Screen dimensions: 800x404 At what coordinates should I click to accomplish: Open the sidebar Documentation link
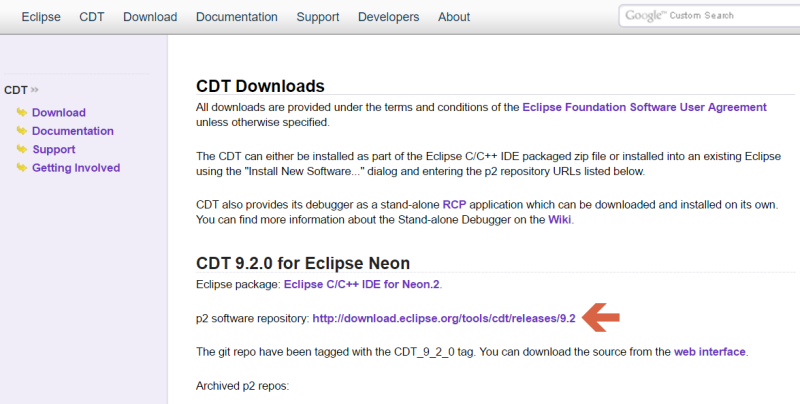pos(72,131)
